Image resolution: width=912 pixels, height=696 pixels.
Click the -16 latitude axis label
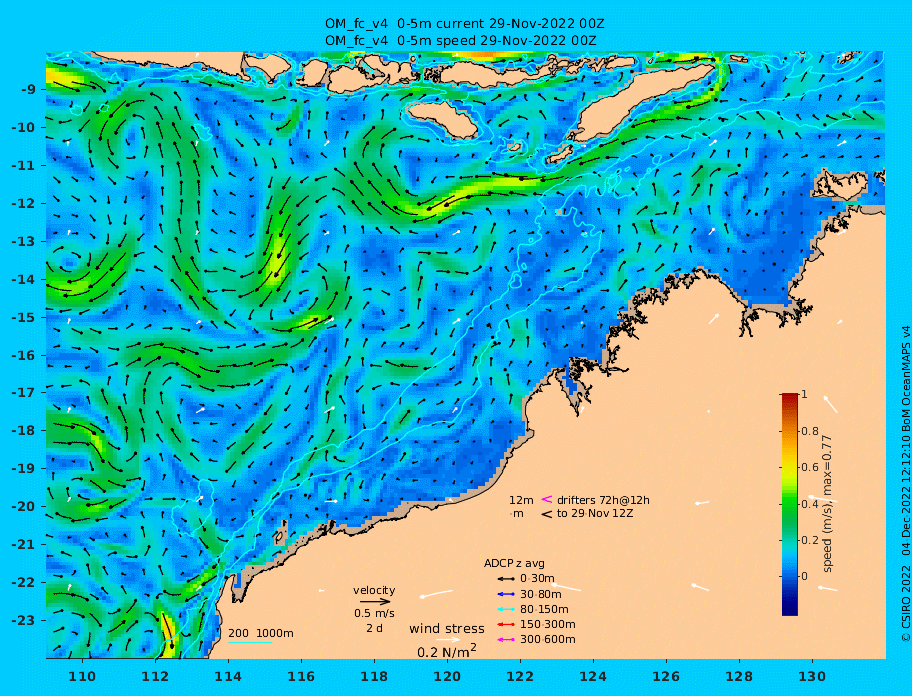[23, 355]
